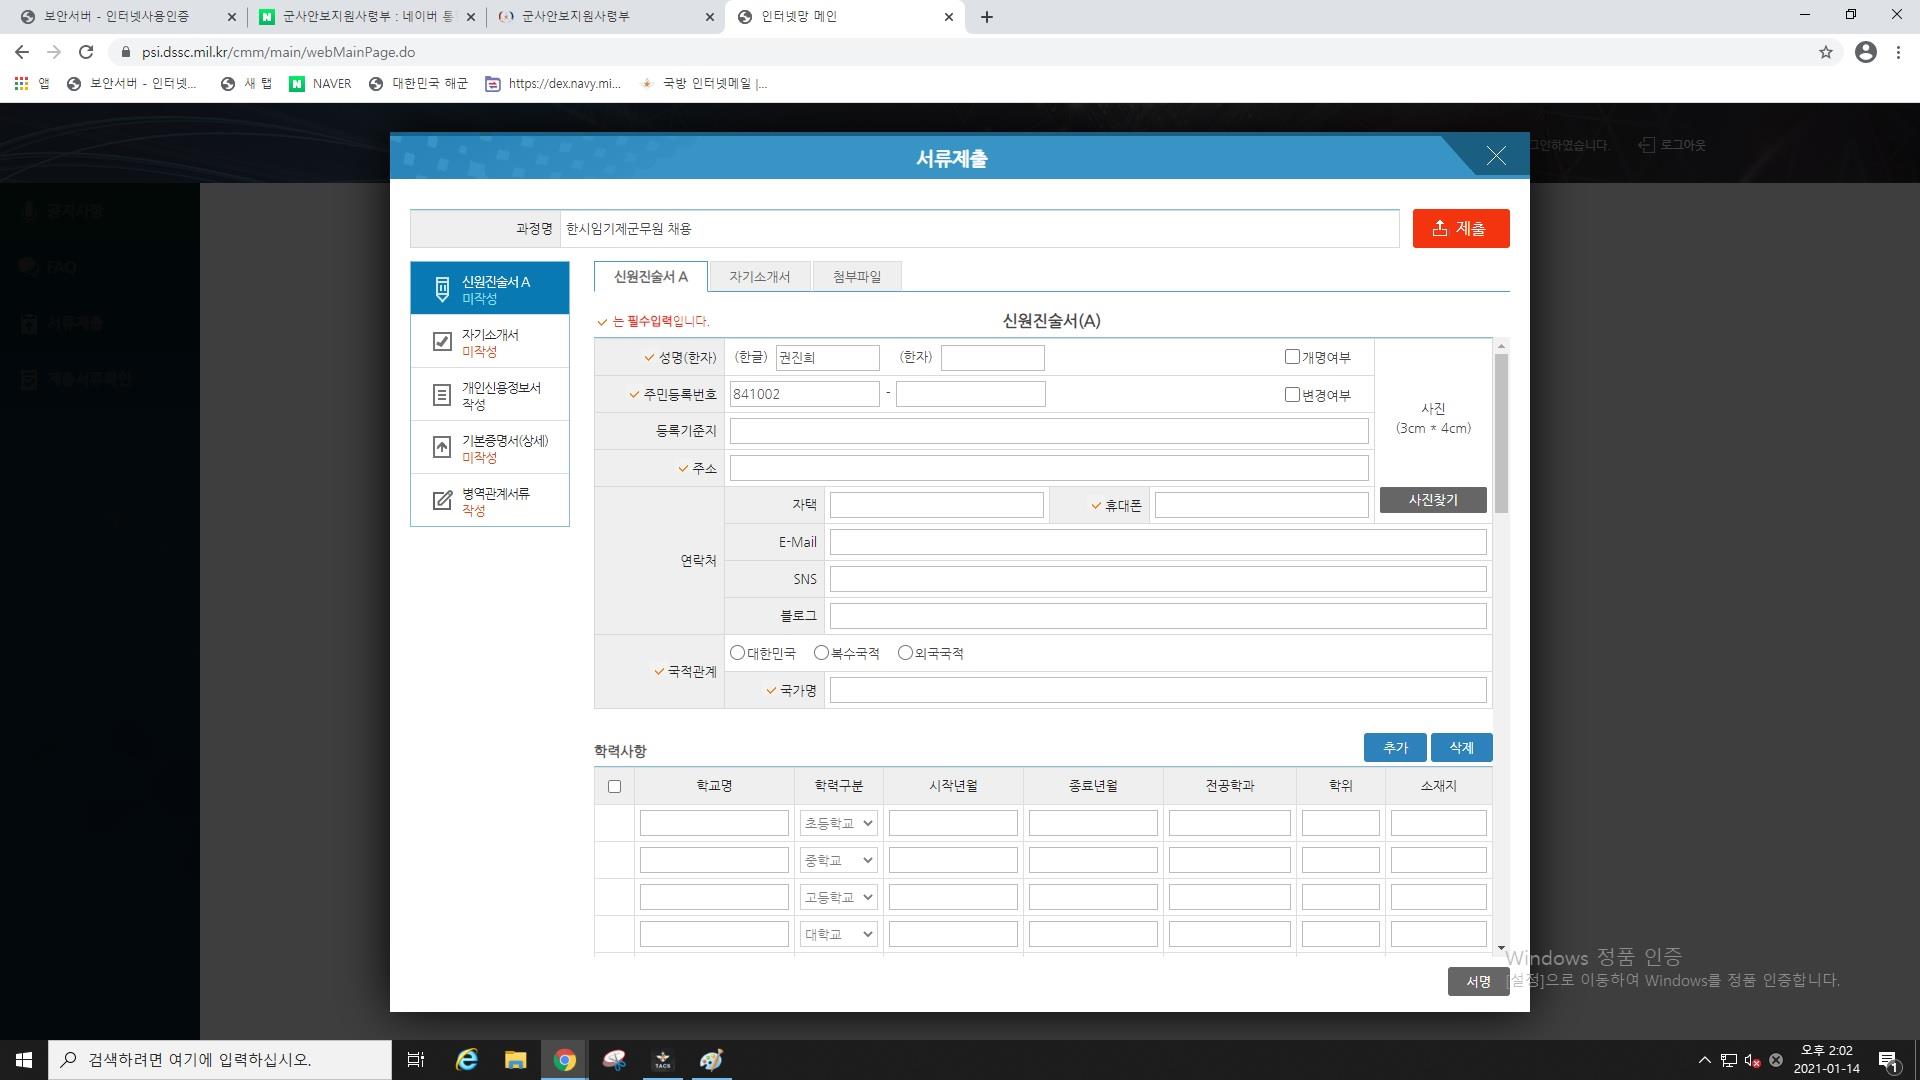Image resolution: width=1920 pixels, height=1080 pixels.
Task: Reload the page with the refresh icon
Action: coord(86,52)
